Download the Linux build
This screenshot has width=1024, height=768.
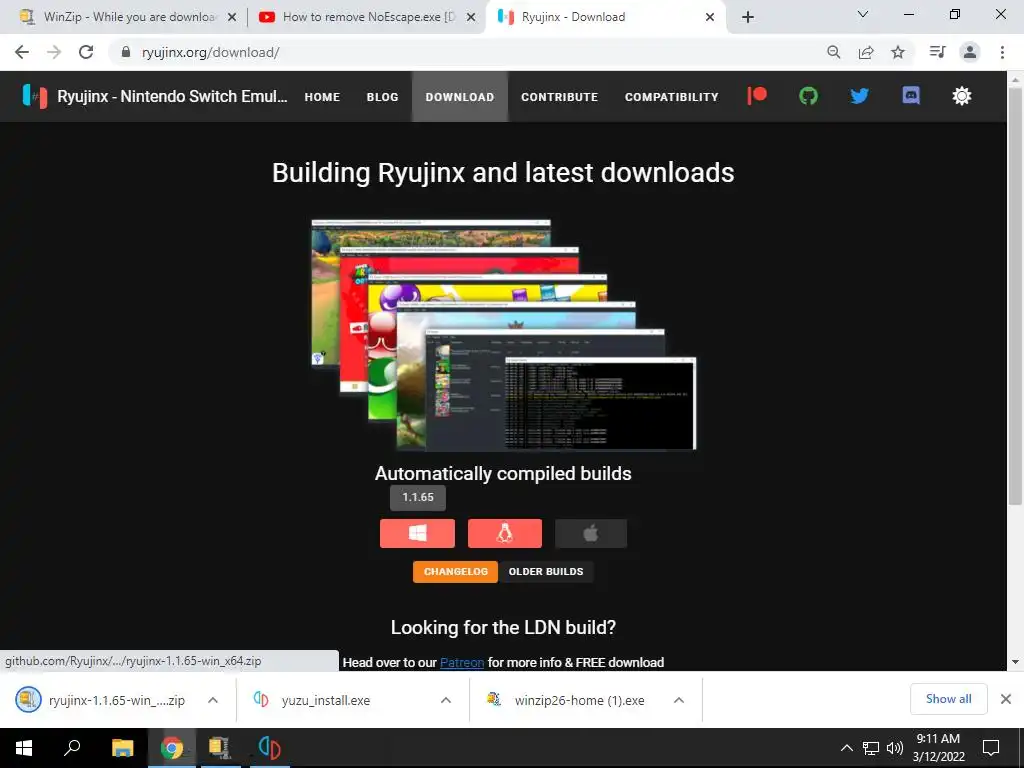tap(505, 534)
